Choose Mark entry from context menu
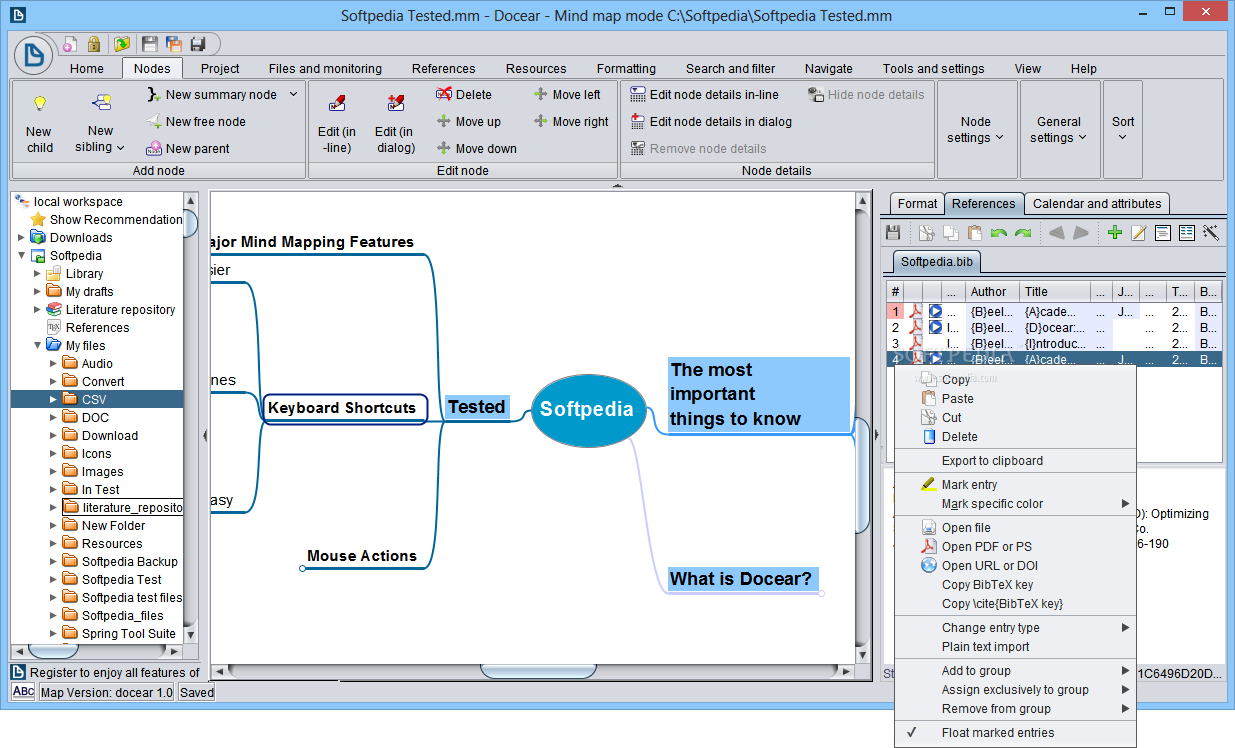Viewport: 1235px width, 748px height. (1015, 485)
